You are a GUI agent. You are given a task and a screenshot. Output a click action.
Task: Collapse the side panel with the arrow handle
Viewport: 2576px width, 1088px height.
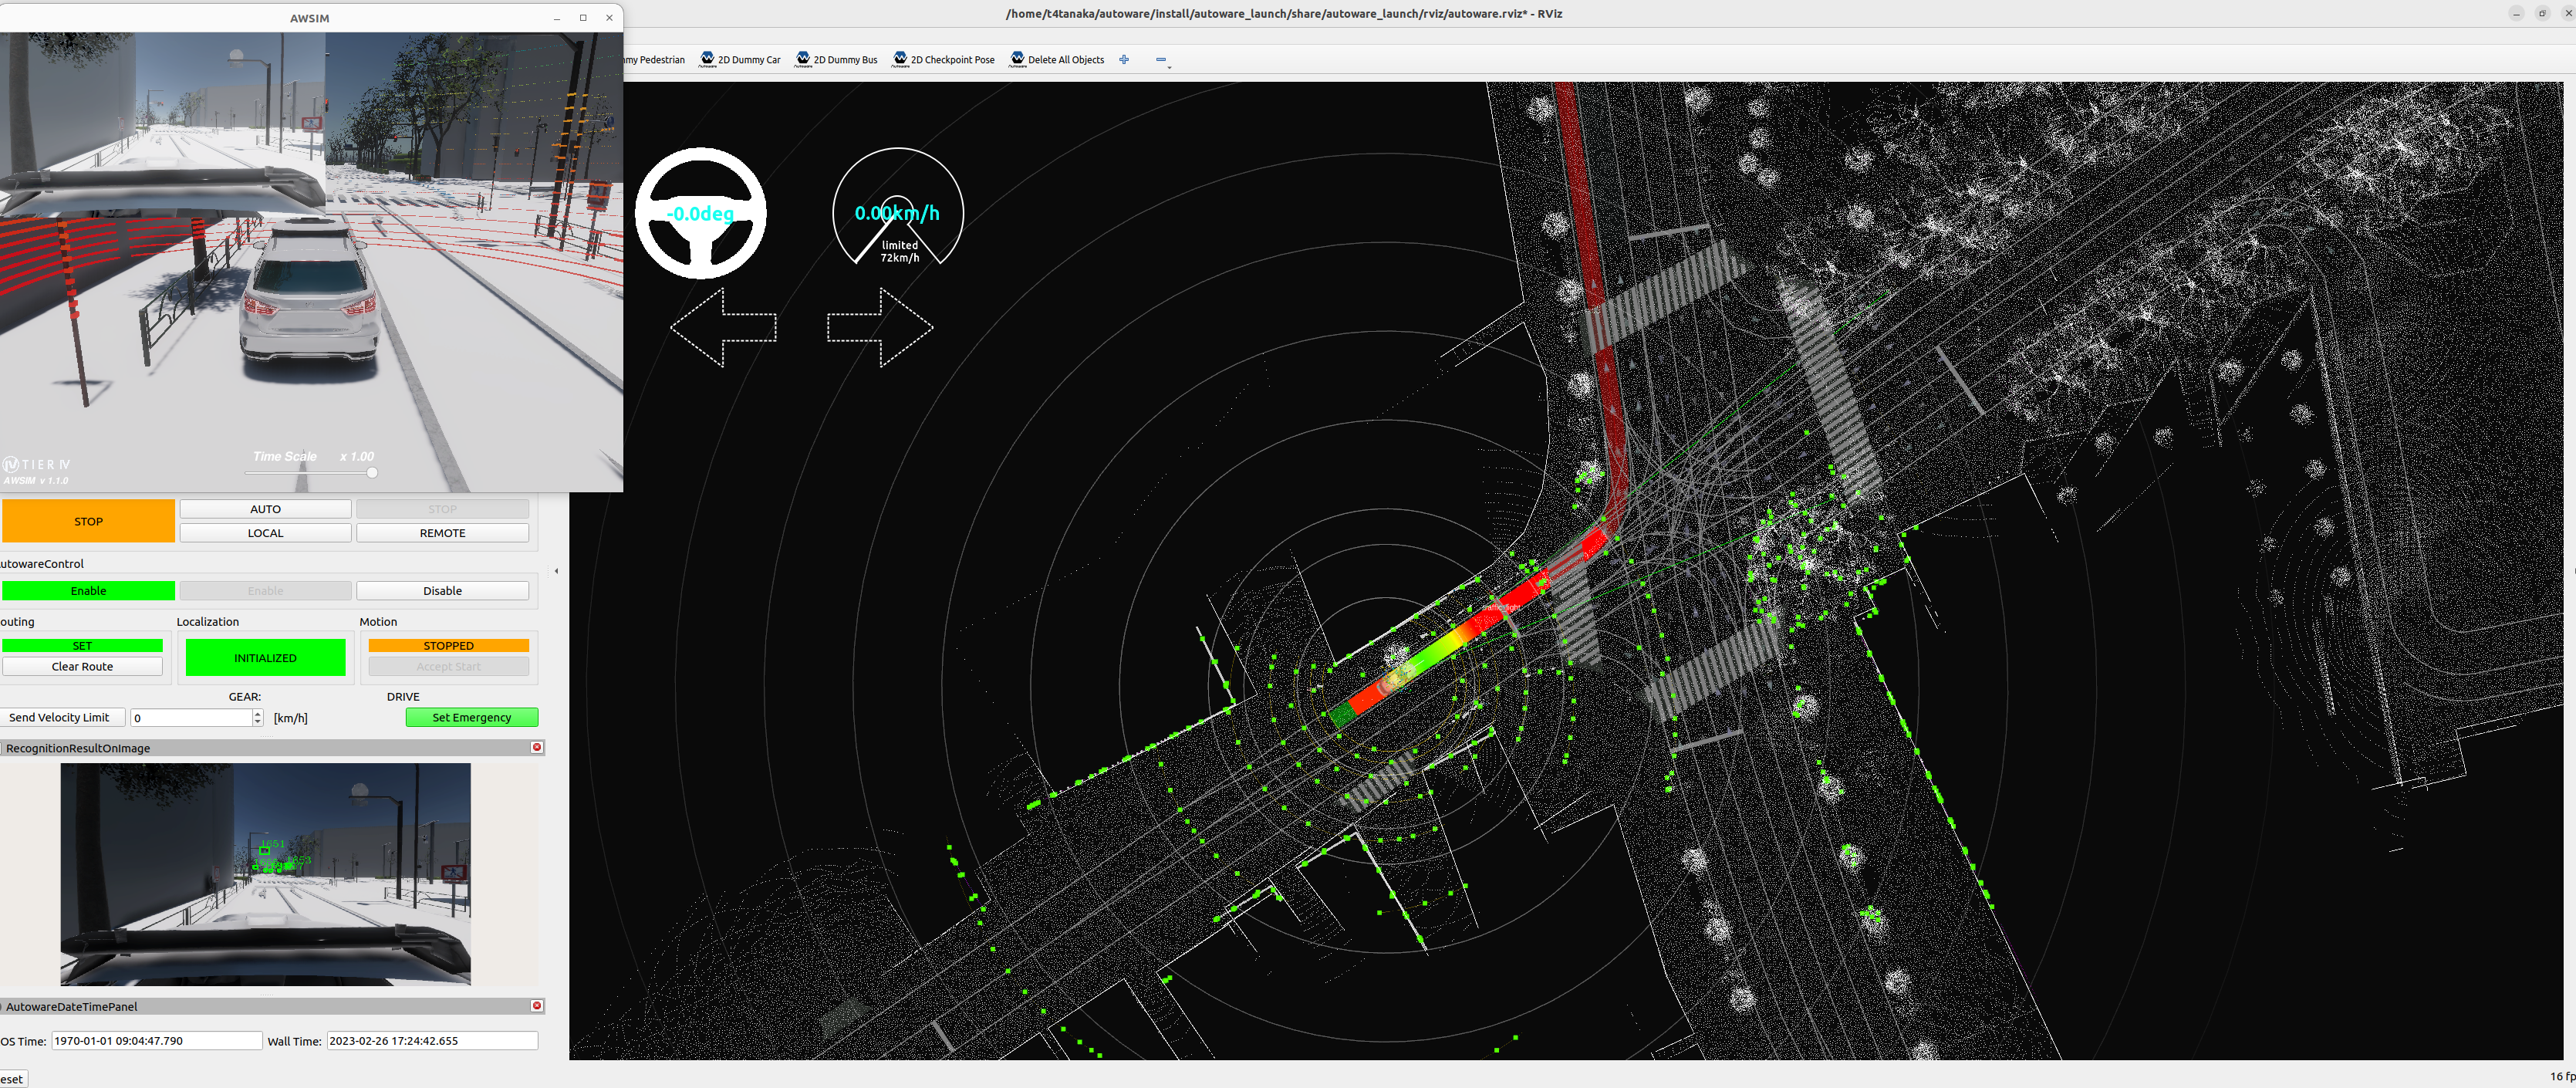coord(556,571)
